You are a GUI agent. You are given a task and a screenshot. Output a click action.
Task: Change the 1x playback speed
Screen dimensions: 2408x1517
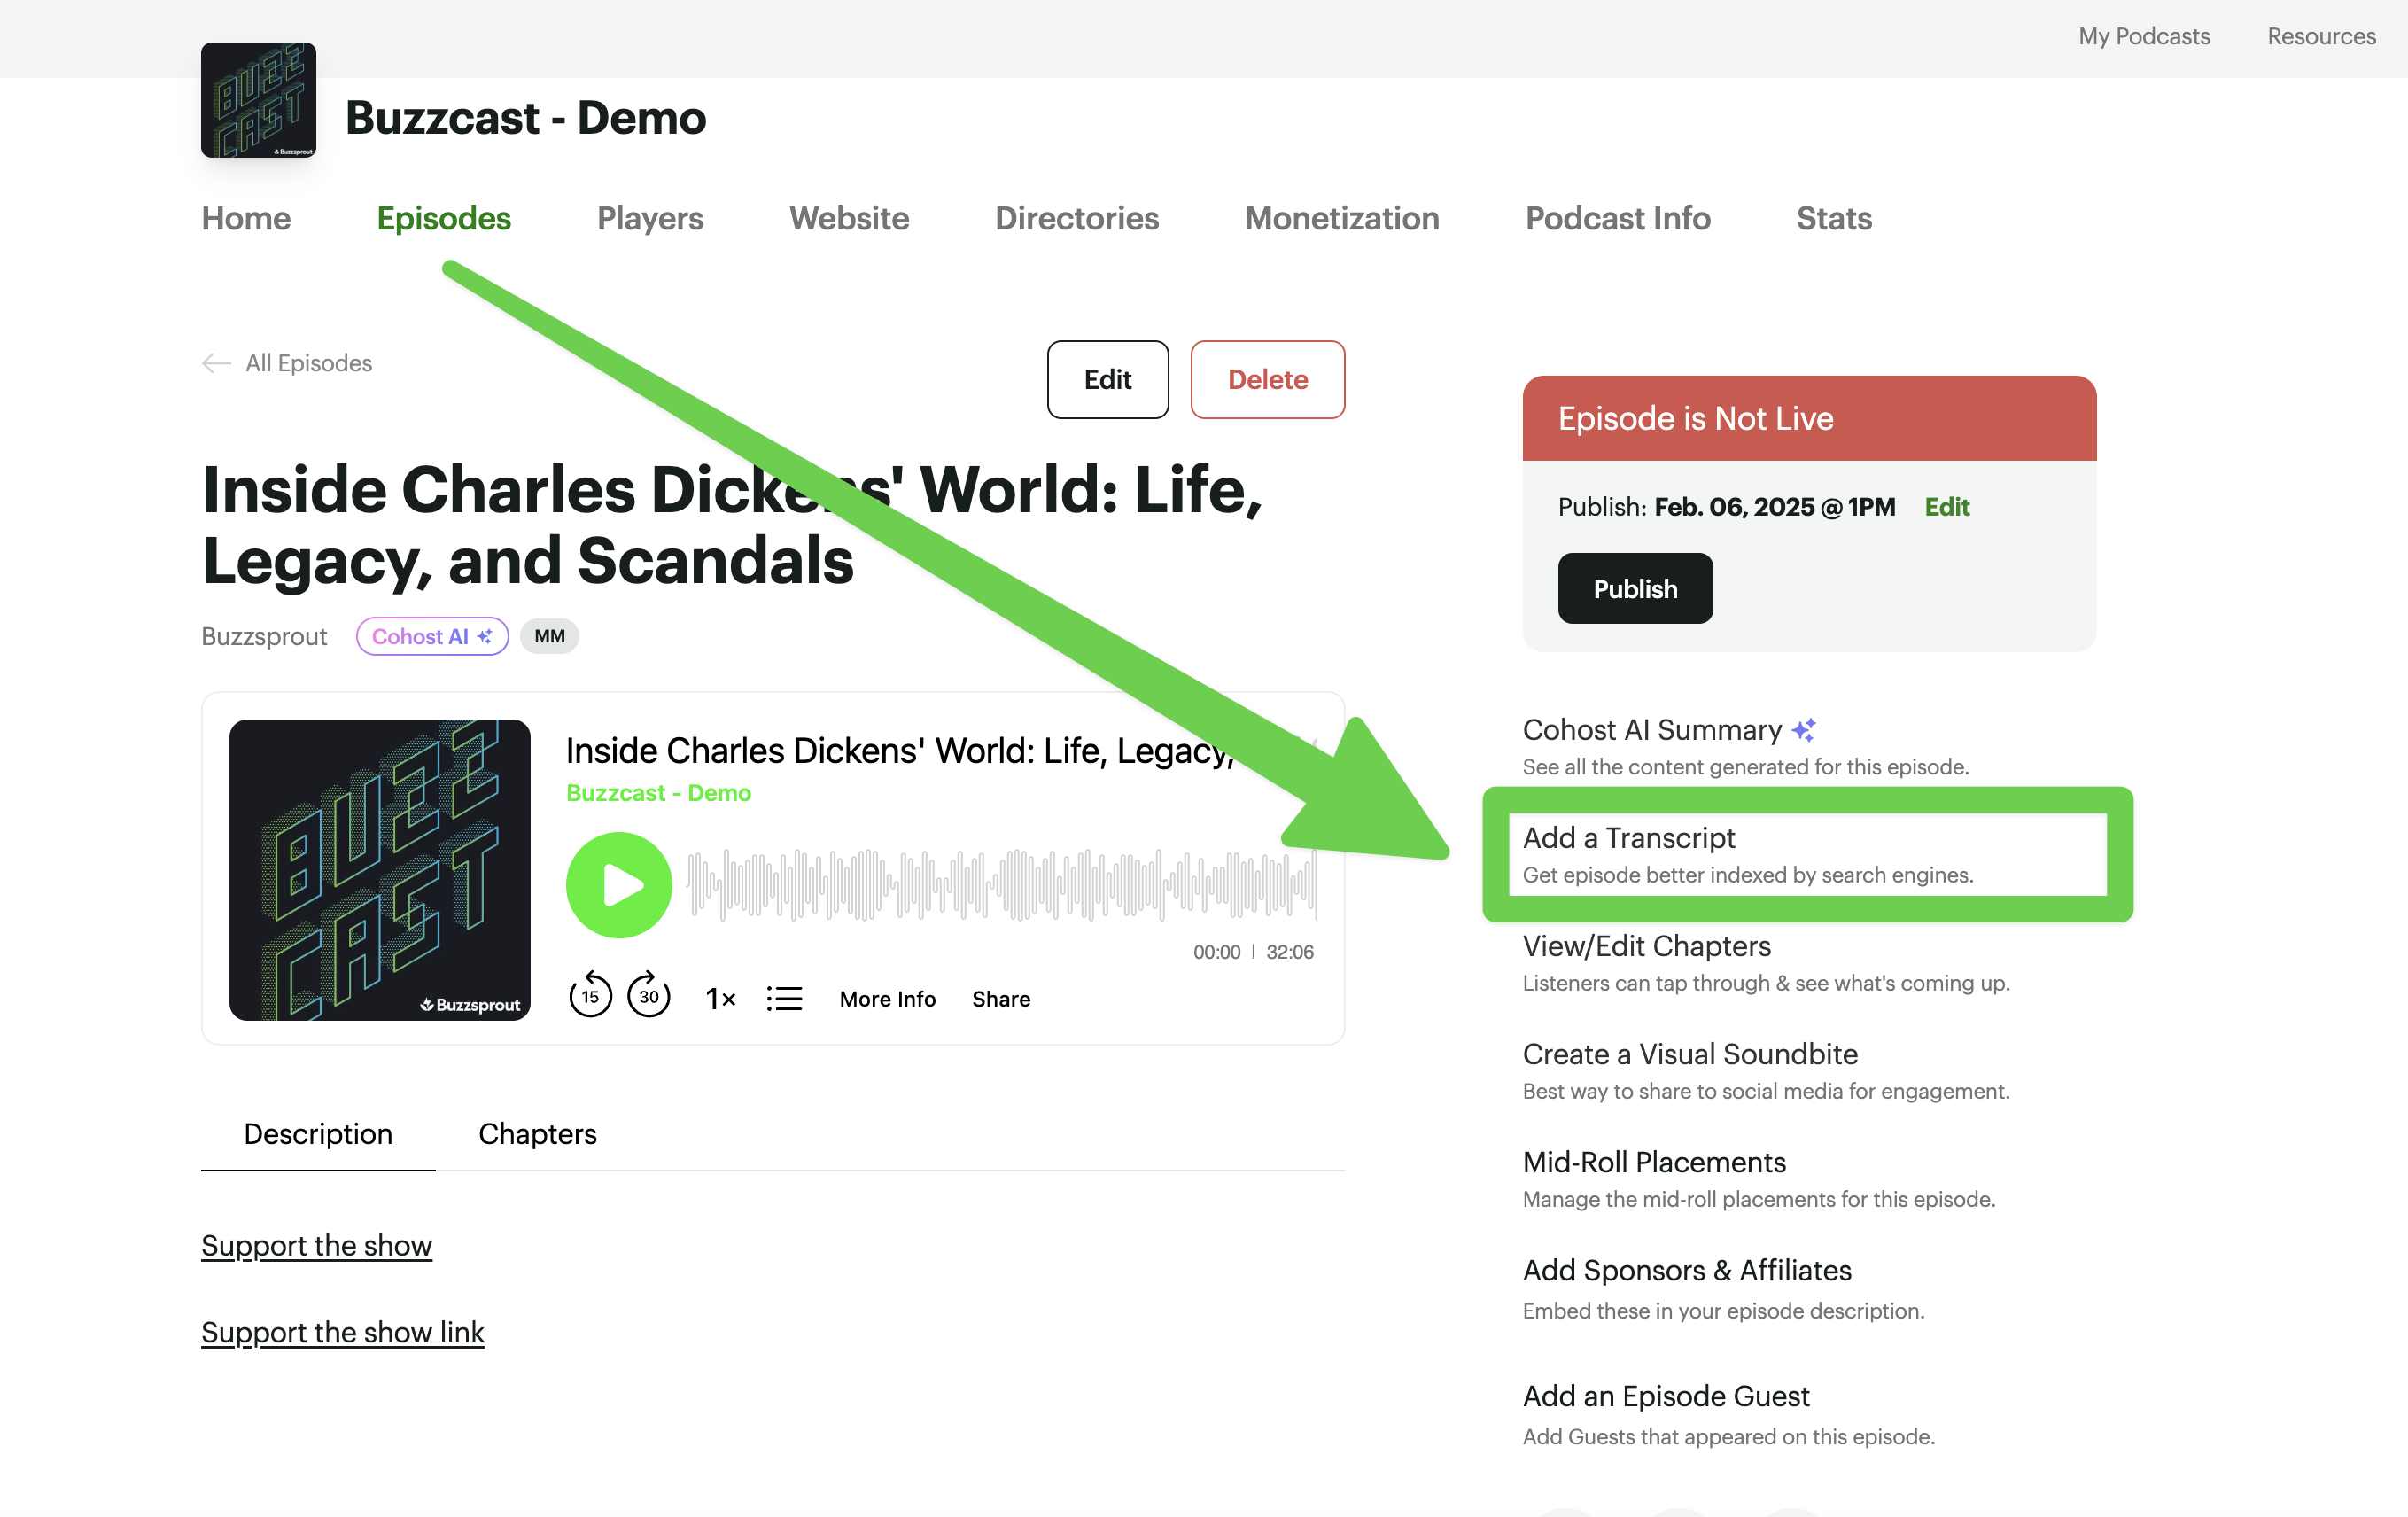pos(720,998)
